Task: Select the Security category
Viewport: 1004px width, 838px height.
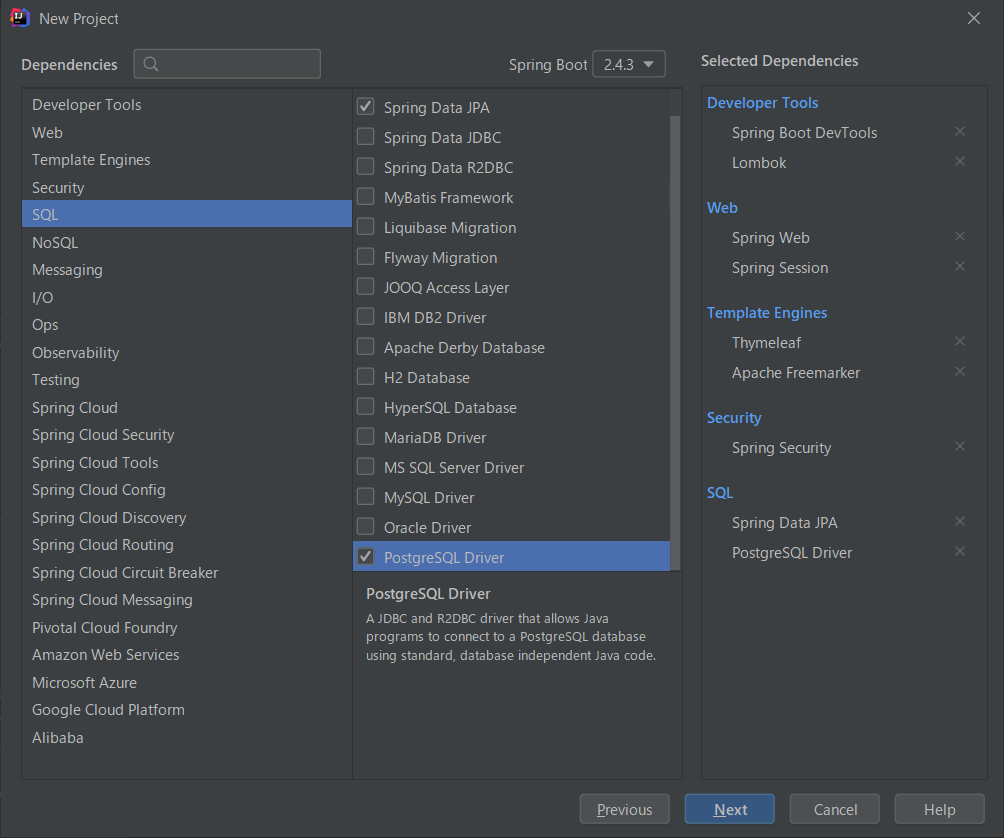Action: click(x=187, y=188)
